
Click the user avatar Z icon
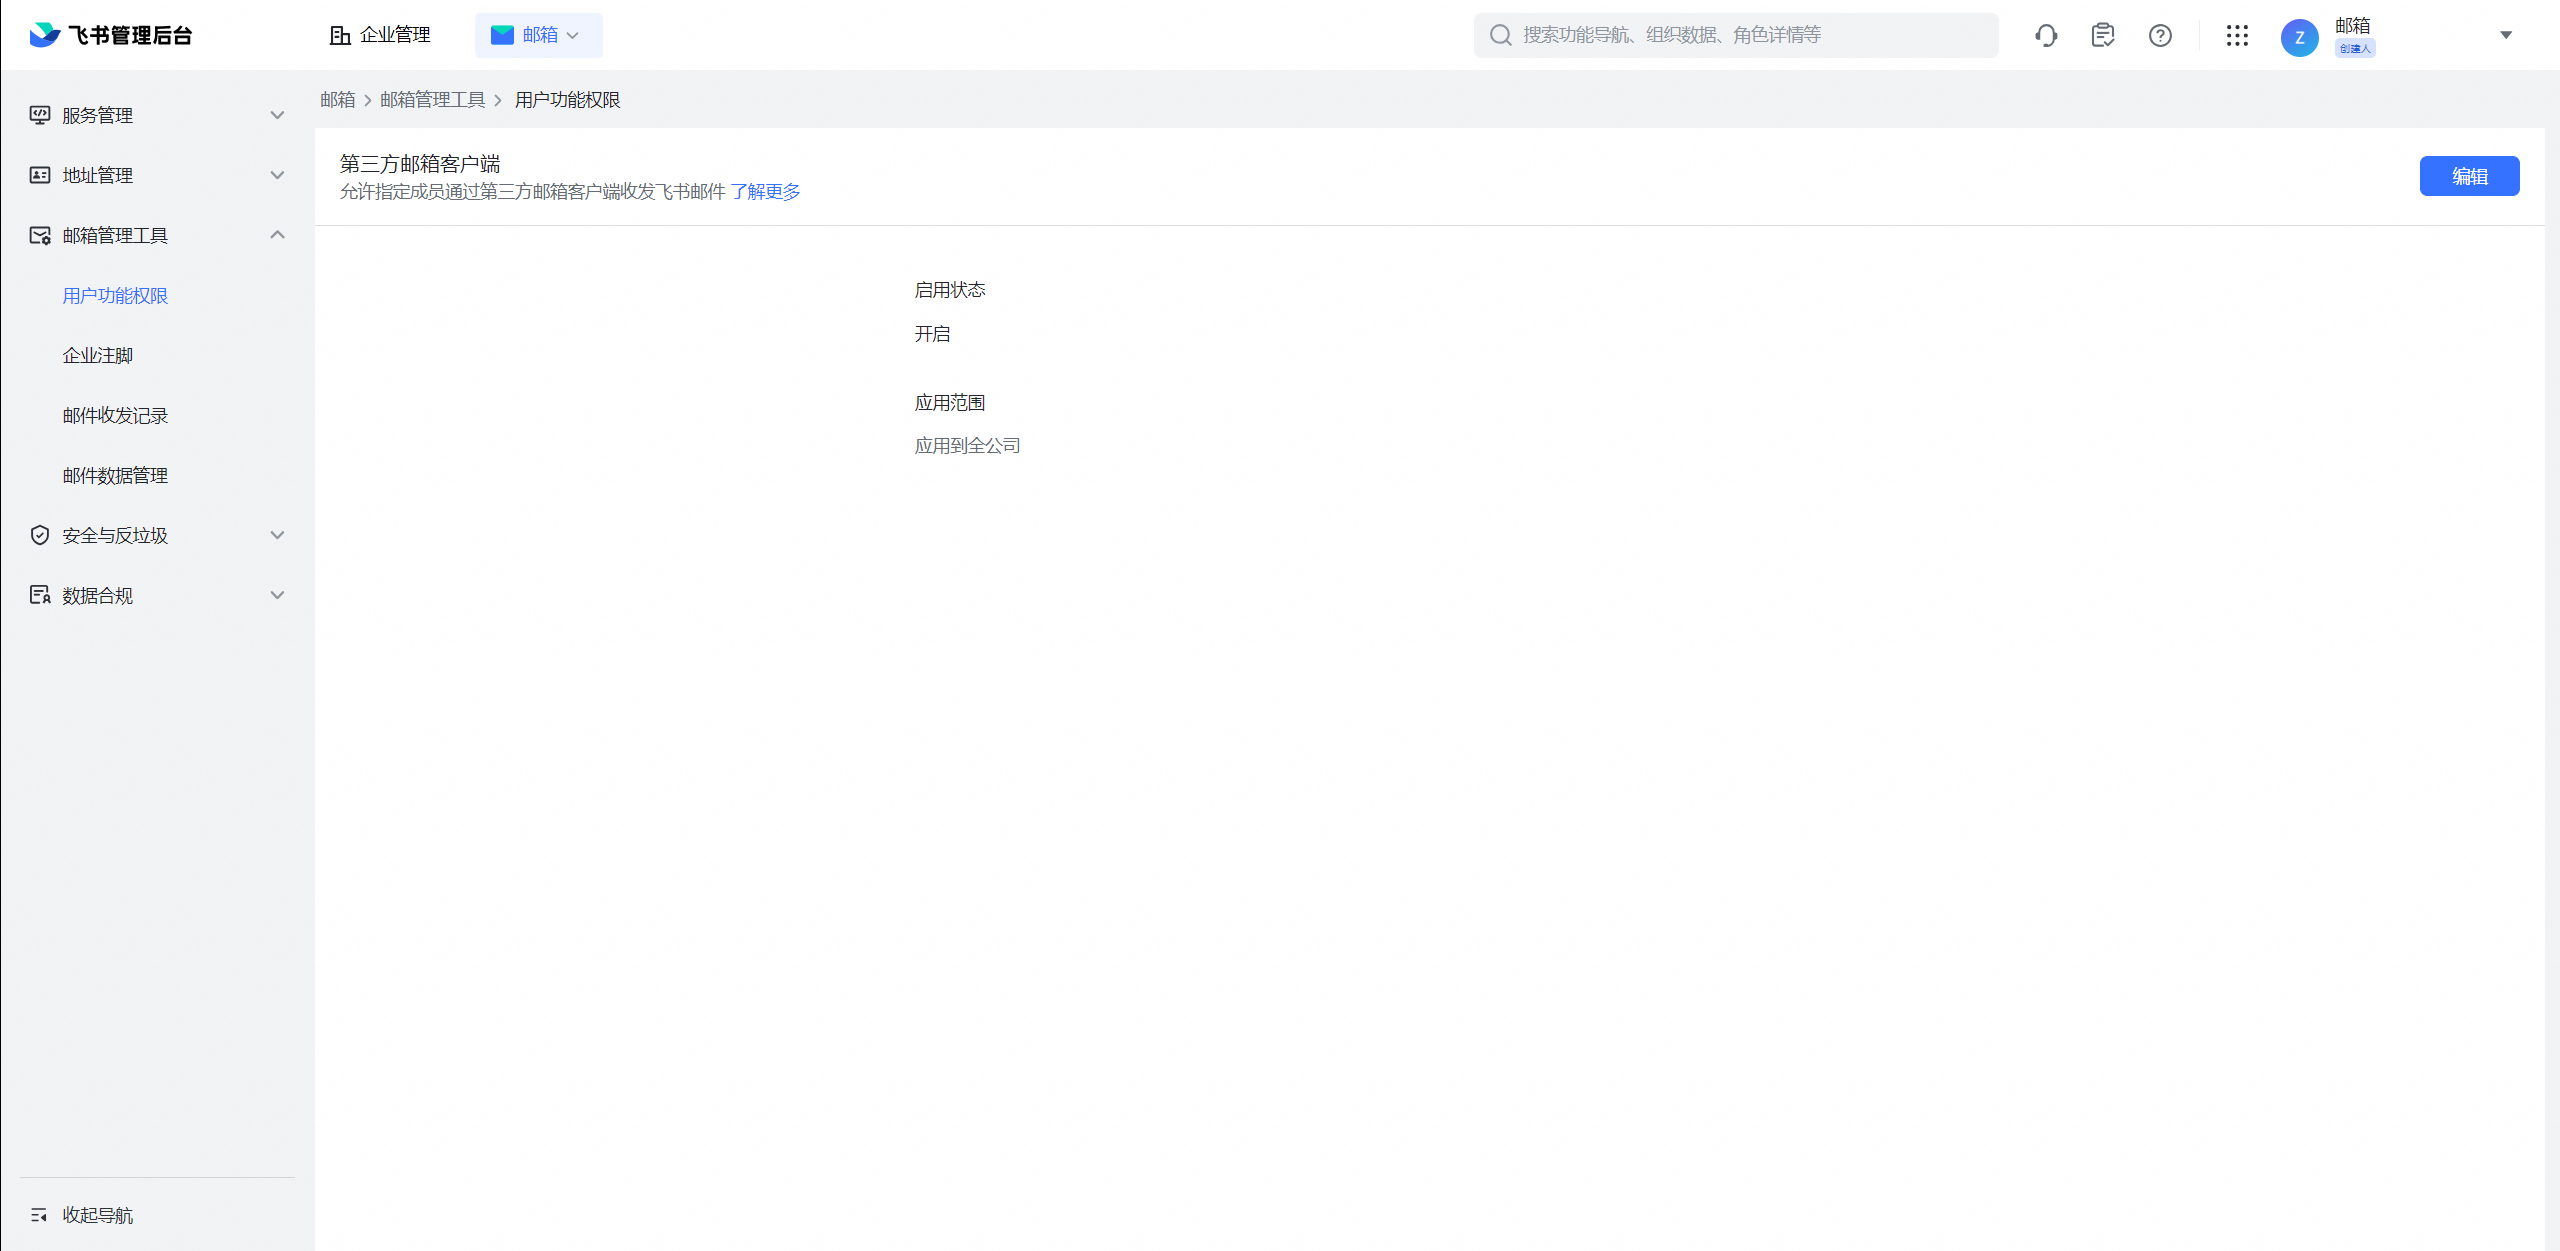pos(2299,38)
